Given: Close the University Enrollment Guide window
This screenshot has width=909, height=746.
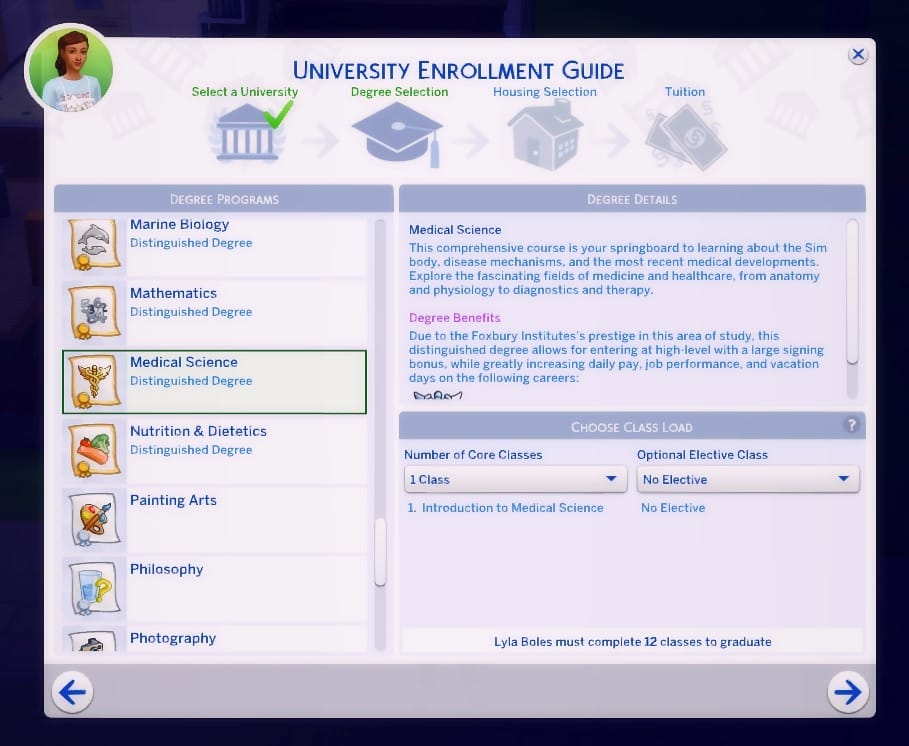Looking at the screenshot, I should pos(858,55).
